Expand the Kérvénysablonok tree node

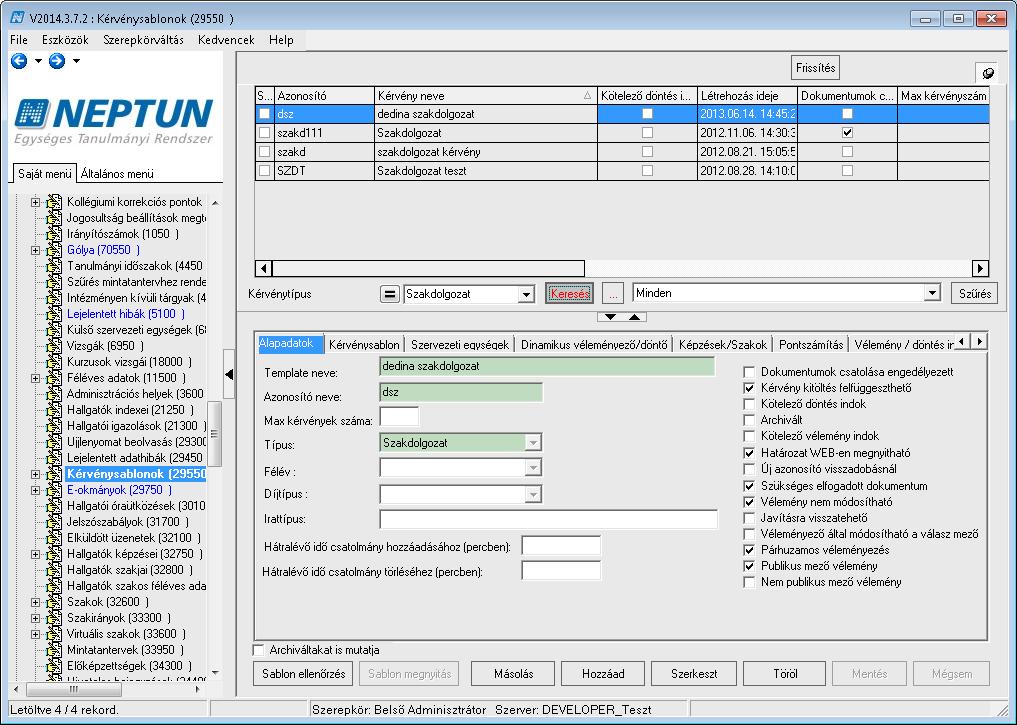click(x=36, y=474)
